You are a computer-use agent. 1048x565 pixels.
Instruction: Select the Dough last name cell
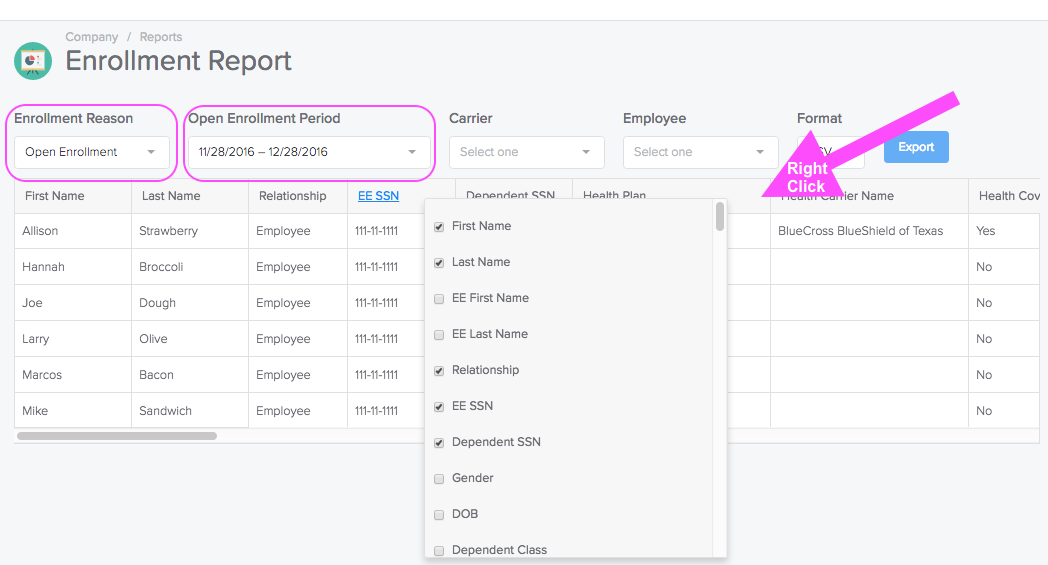pyautogui.click(x=190, y=304)
